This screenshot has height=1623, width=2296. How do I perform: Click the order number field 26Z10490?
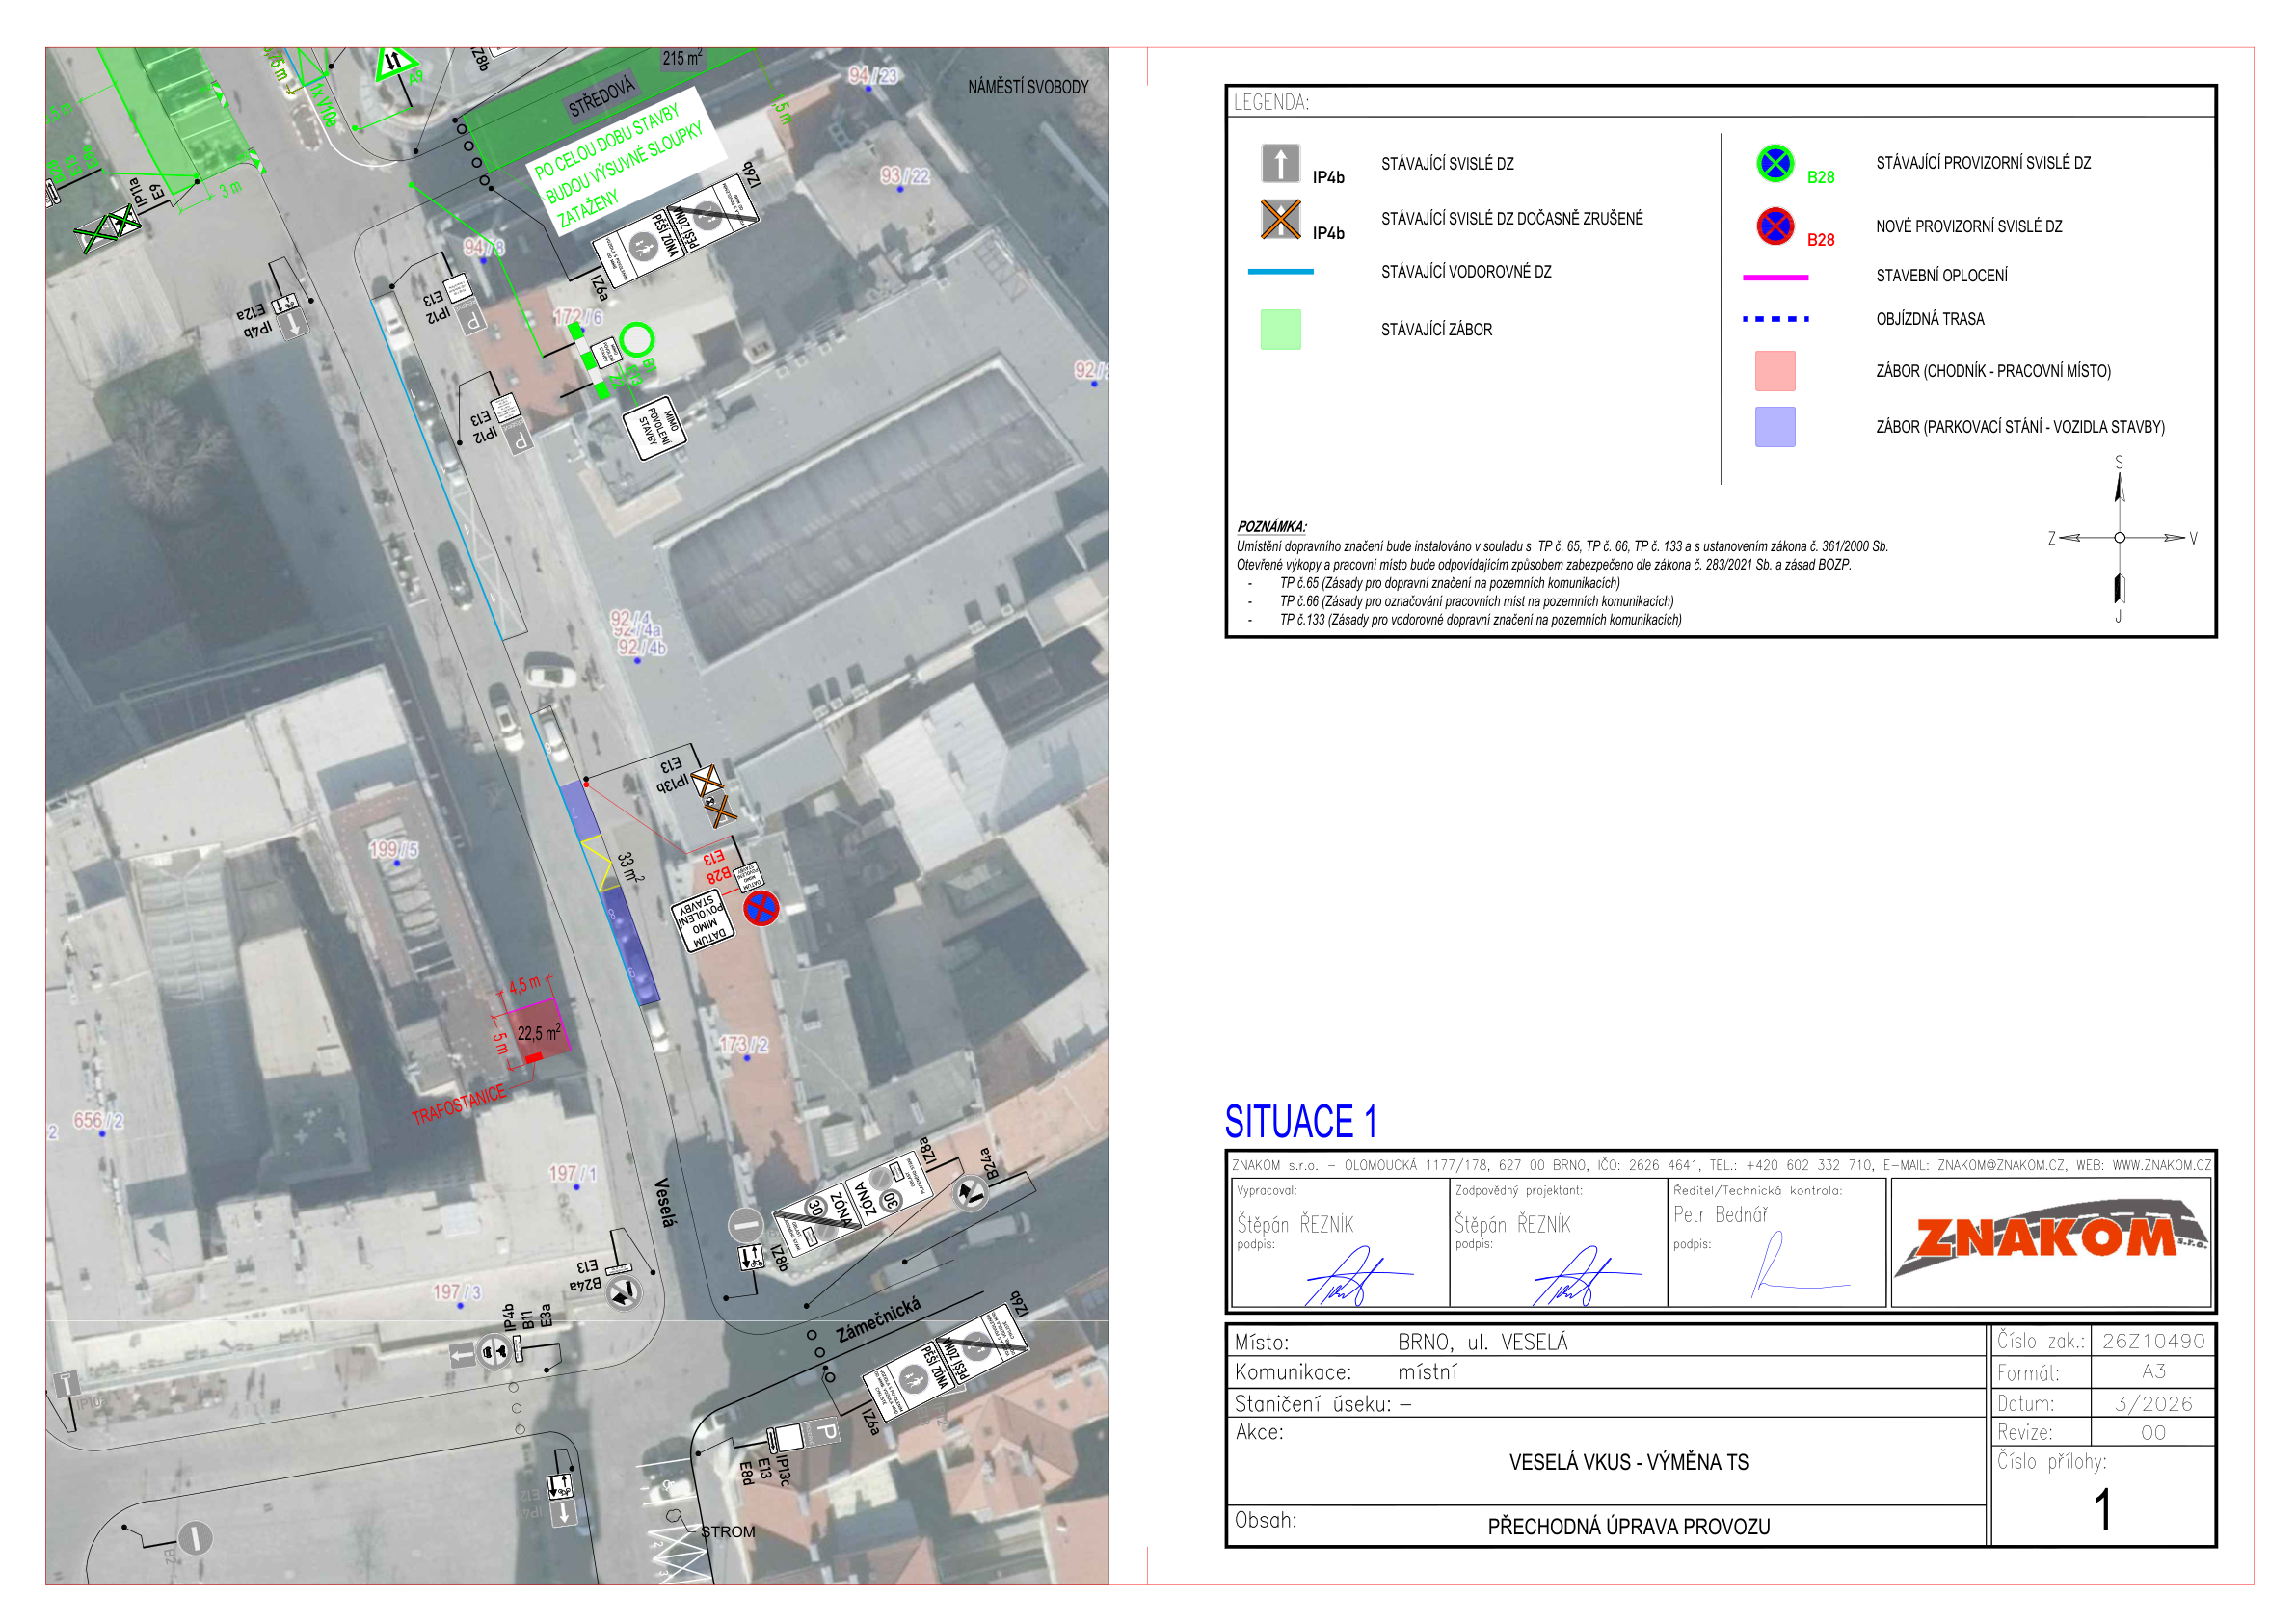(2153, 1341)
